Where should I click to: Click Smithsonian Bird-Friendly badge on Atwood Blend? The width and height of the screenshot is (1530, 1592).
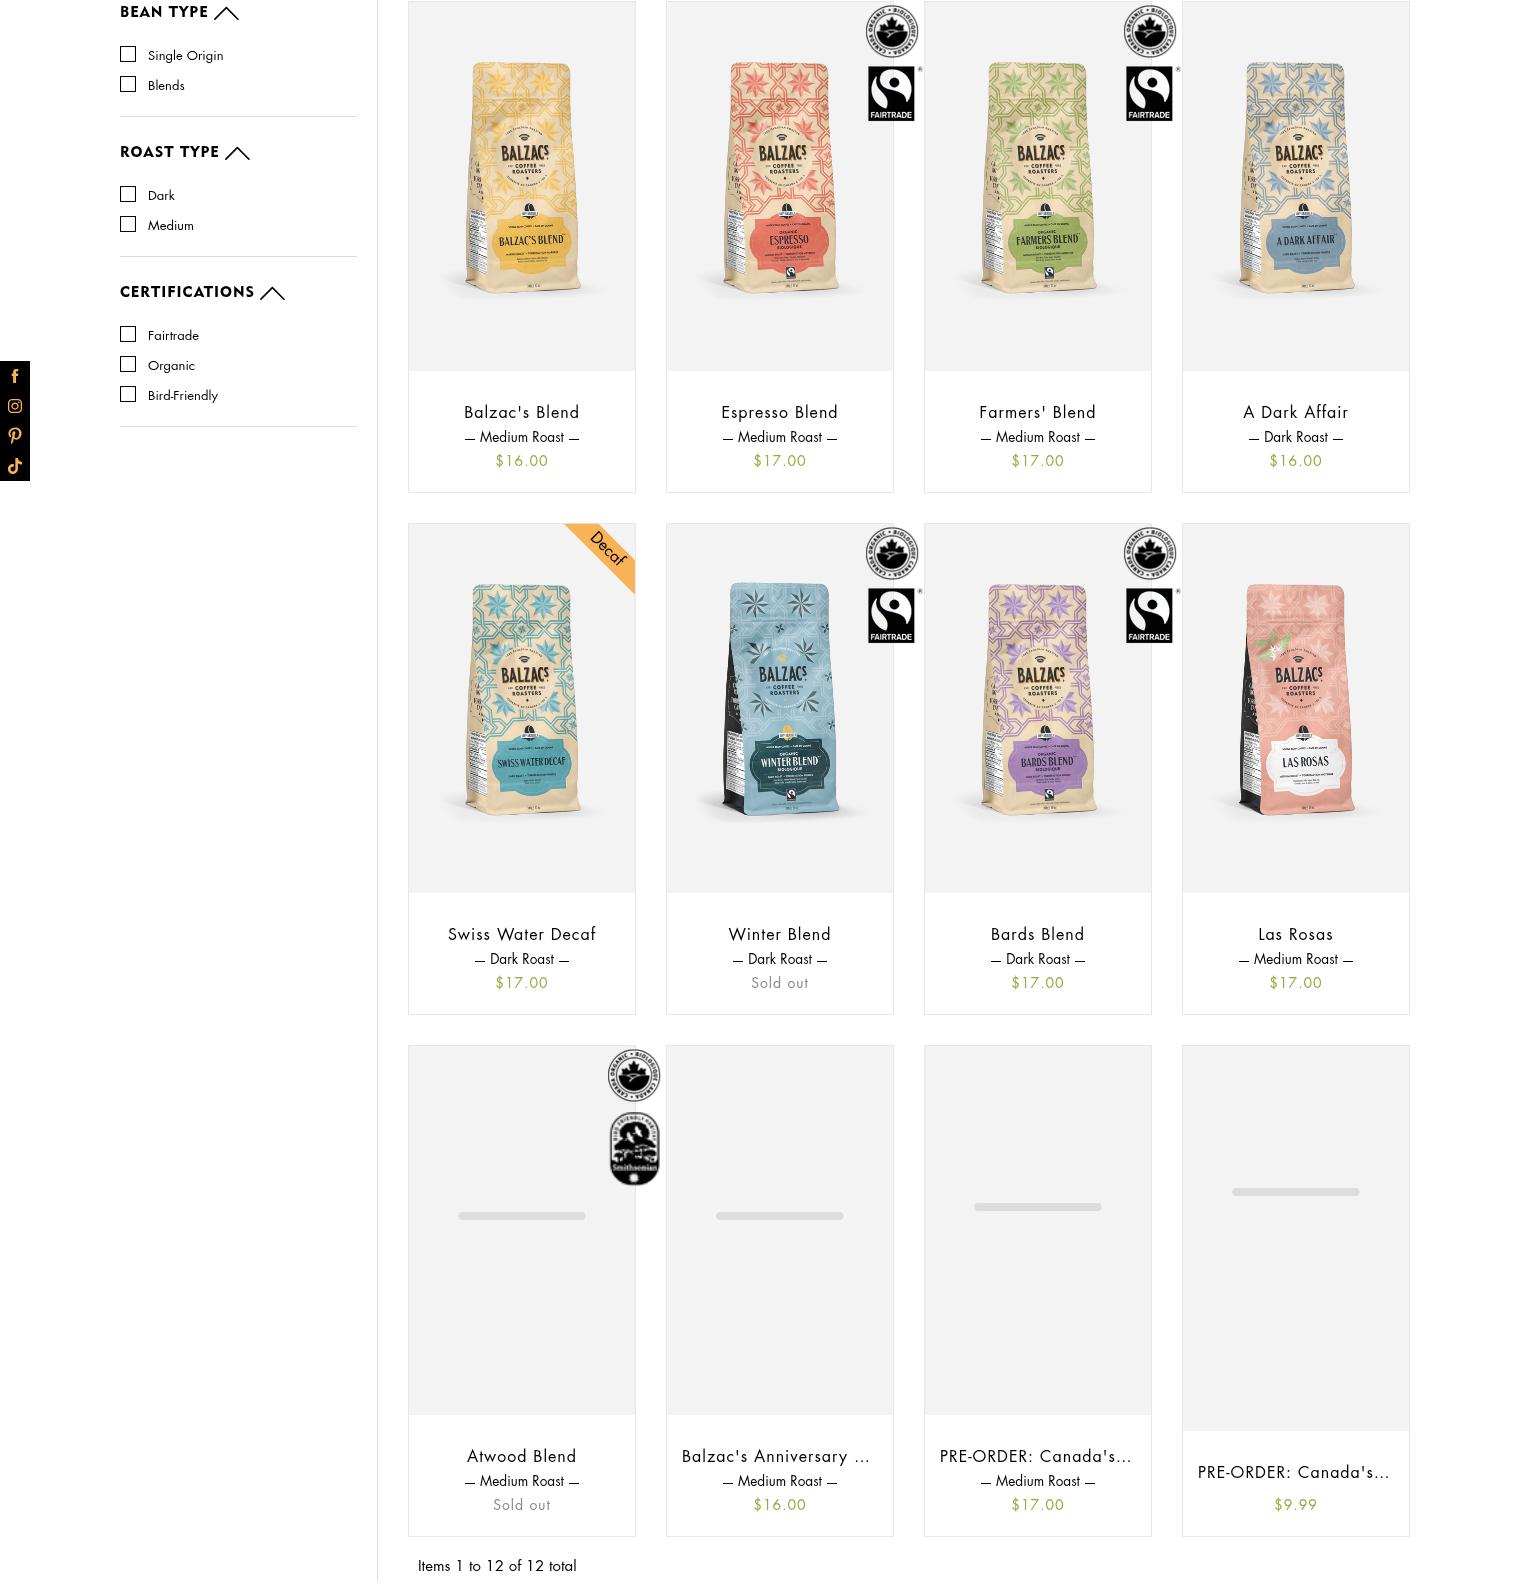point(634,1150)
